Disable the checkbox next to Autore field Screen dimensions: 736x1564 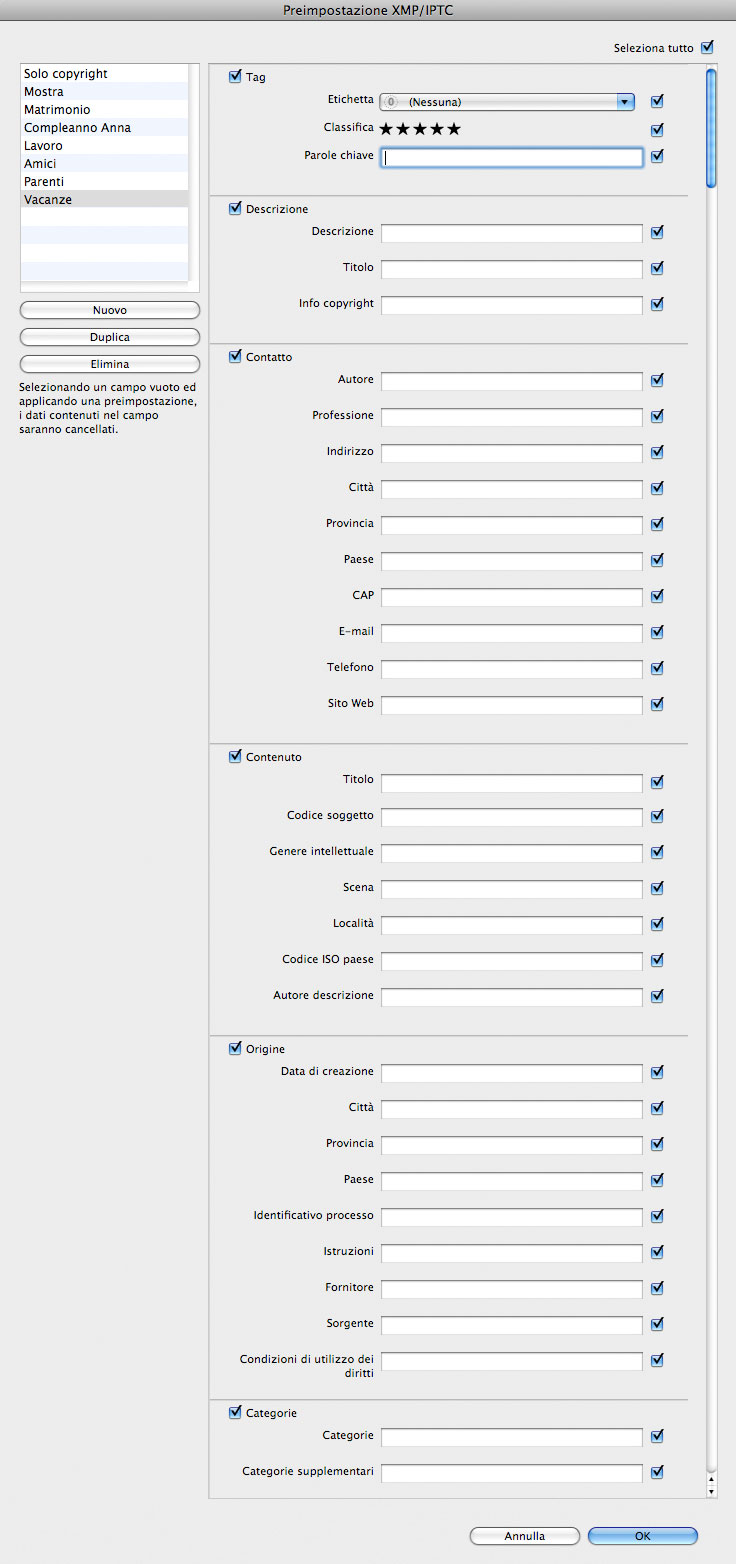[x=657, y=380]
